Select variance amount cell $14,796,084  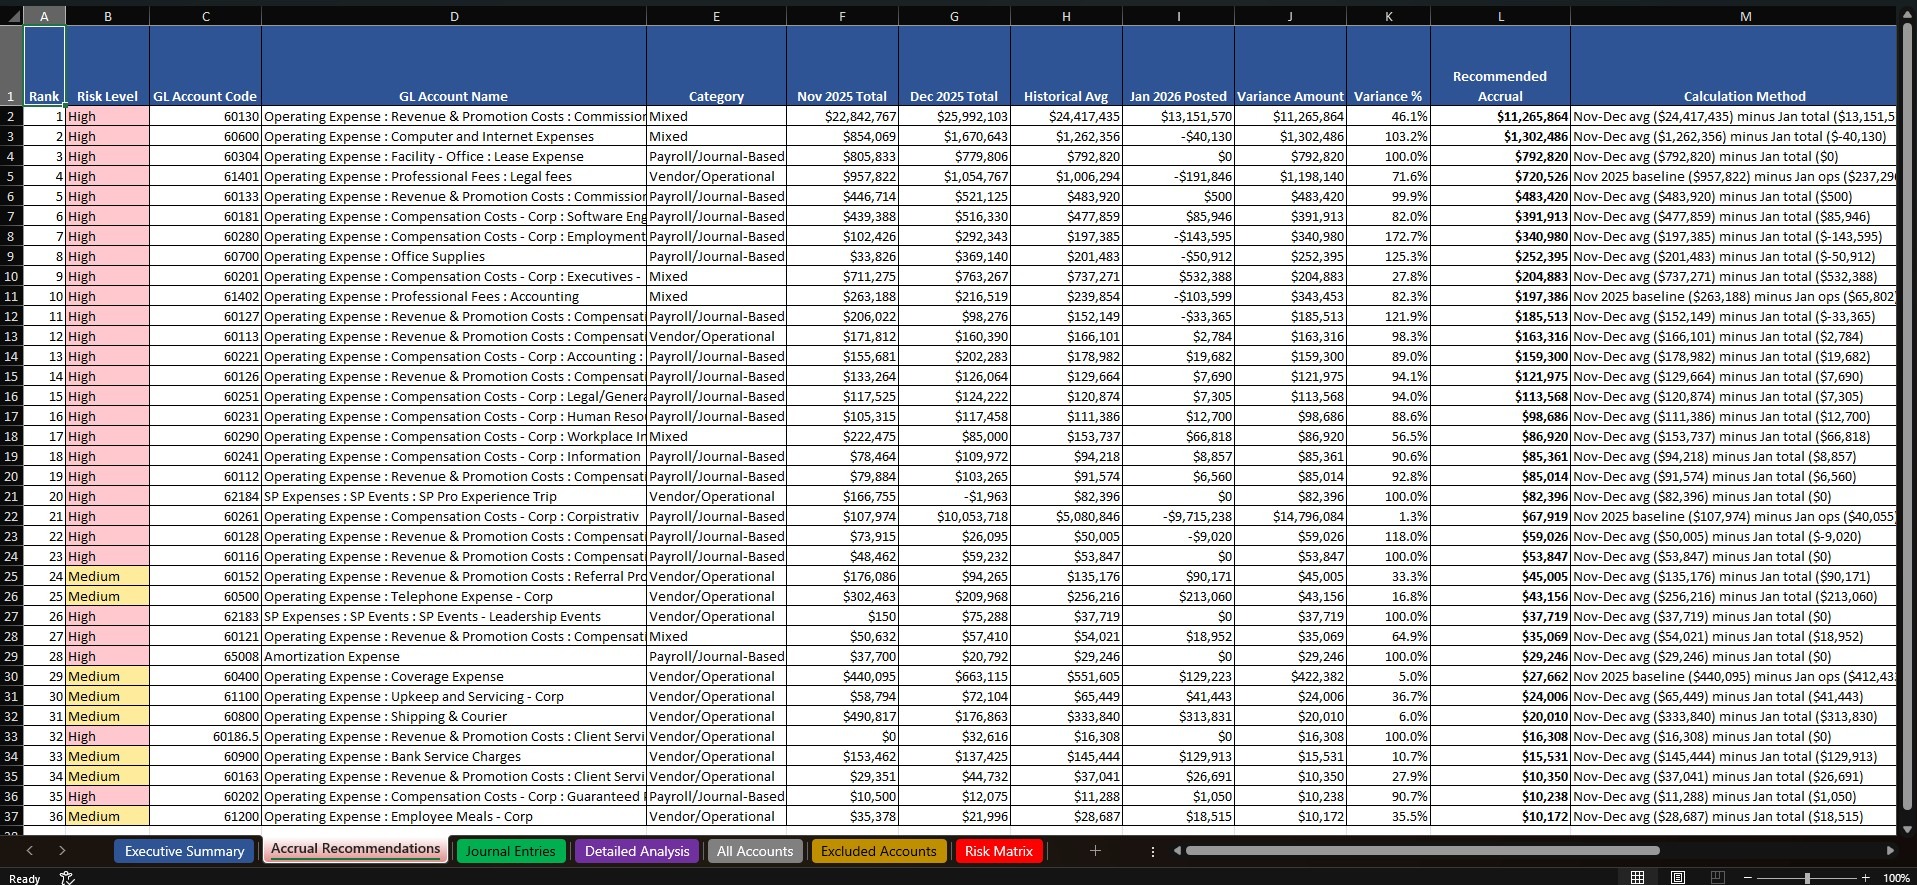pos(1290,516)
